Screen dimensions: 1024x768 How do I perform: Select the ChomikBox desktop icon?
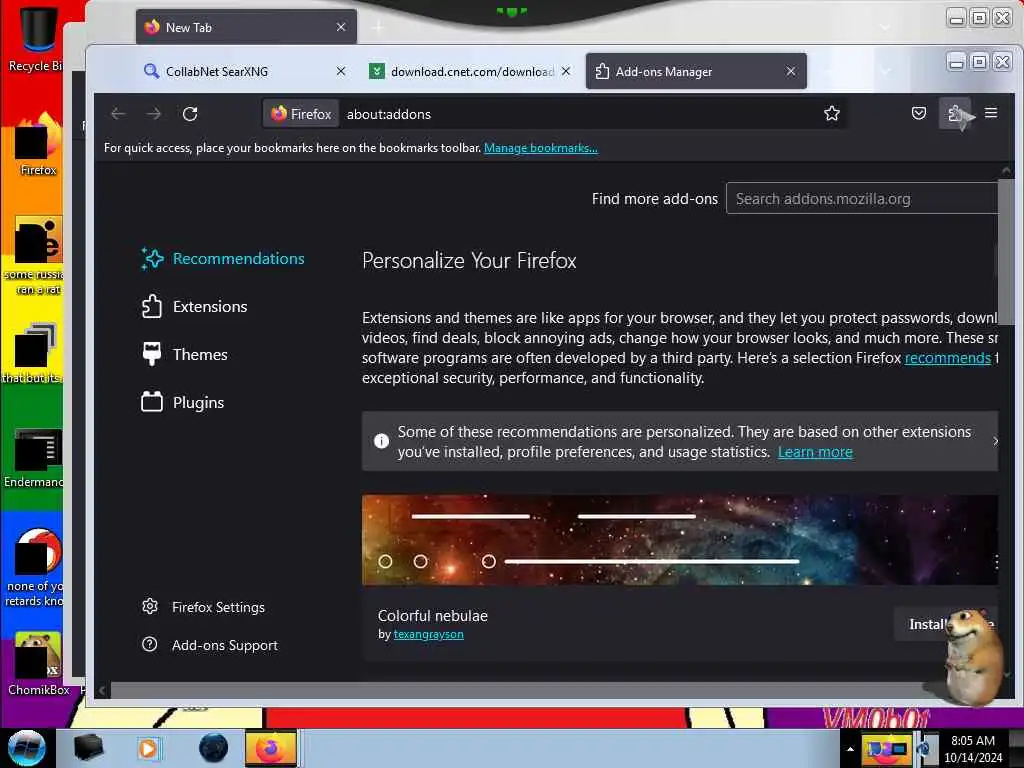click(x=38, y=664)
